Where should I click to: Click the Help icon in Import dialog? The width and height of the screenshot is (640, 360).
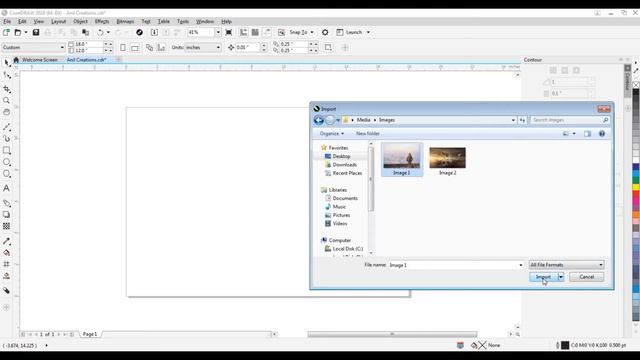(x=602, y=133)
